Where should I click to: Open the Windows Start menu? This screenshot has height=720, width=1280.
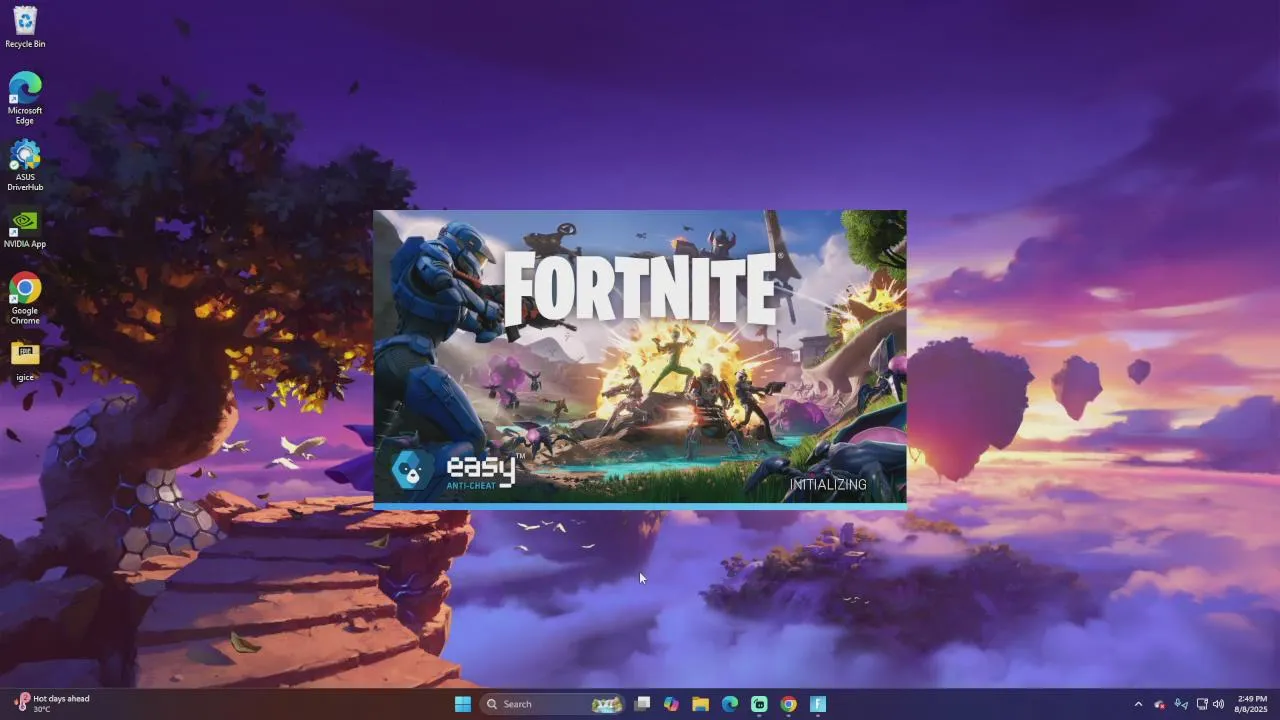(x=463, y=704)
